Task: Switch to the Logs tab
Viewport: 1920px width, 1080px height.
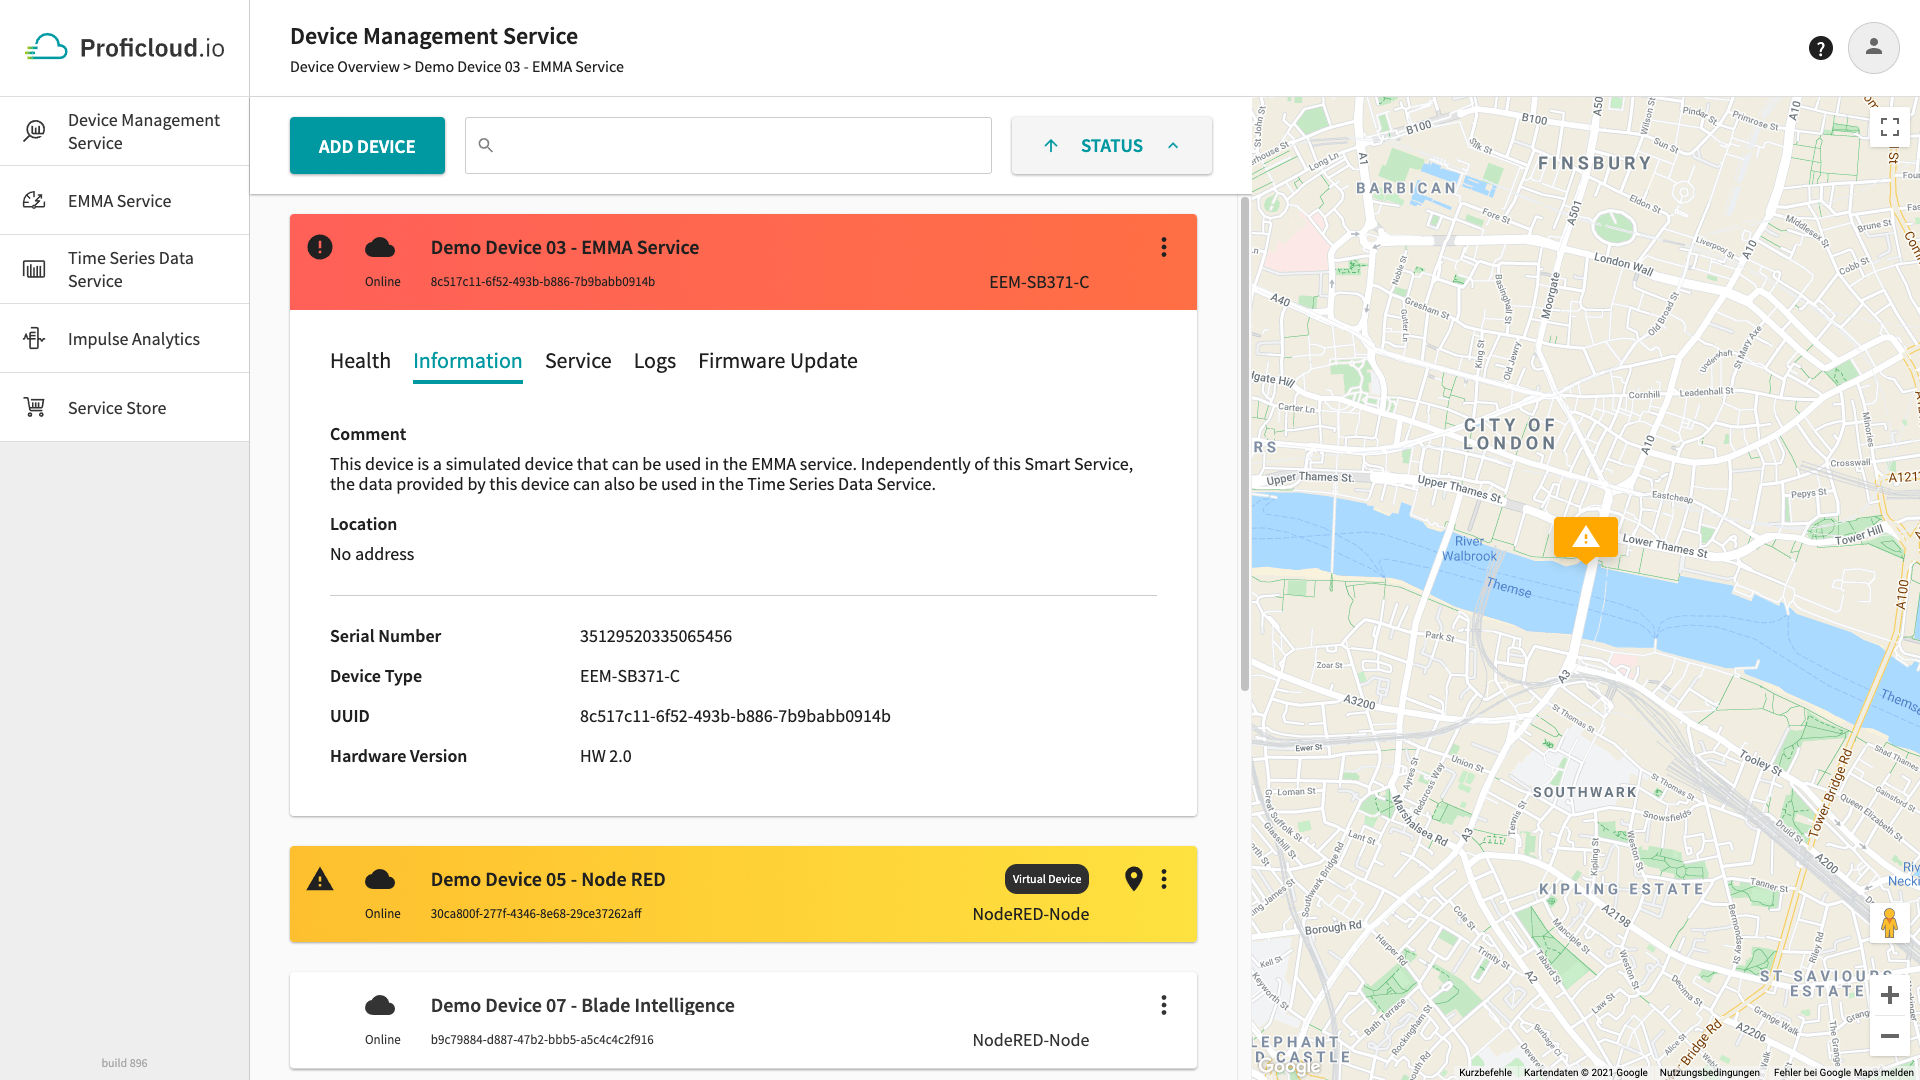Action: (655, 361)
